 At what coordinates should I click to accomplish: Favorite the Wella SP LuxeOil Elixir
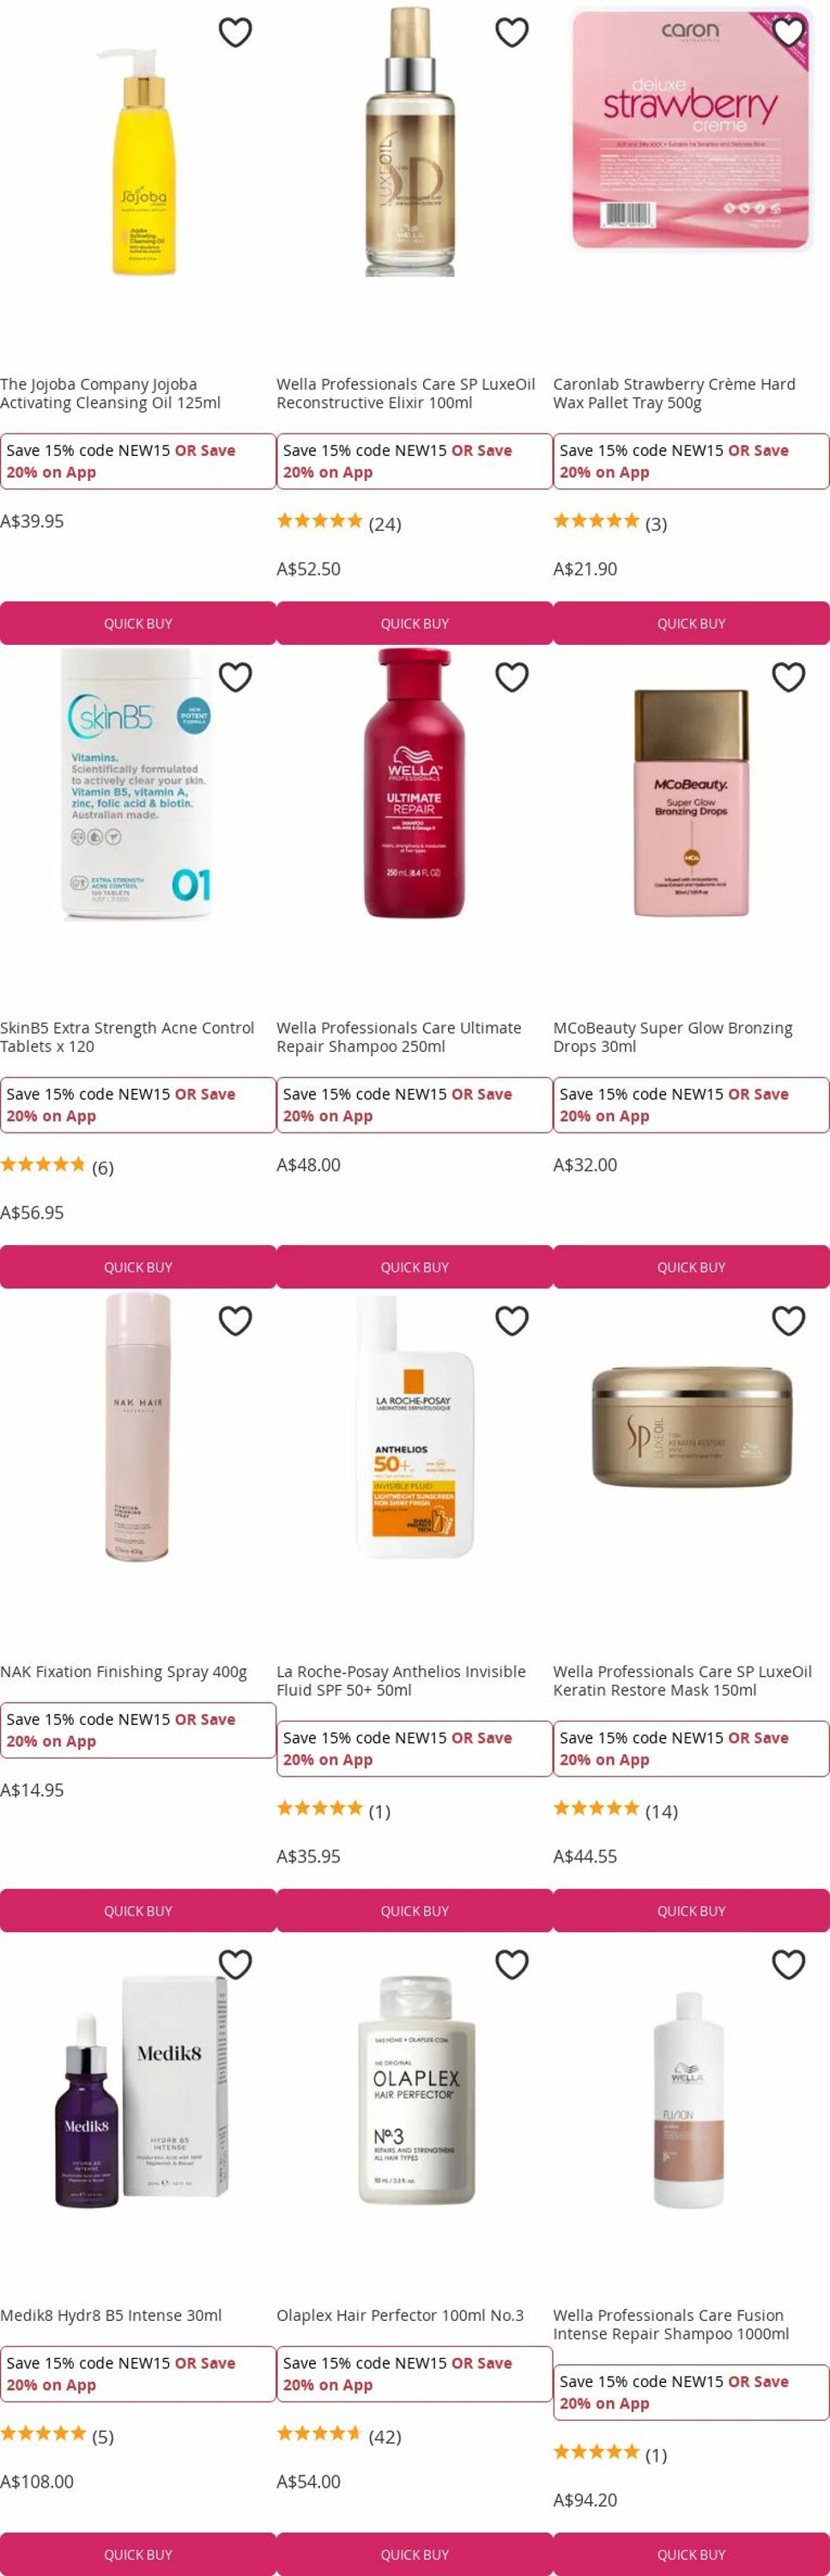[x=512, y=33]
